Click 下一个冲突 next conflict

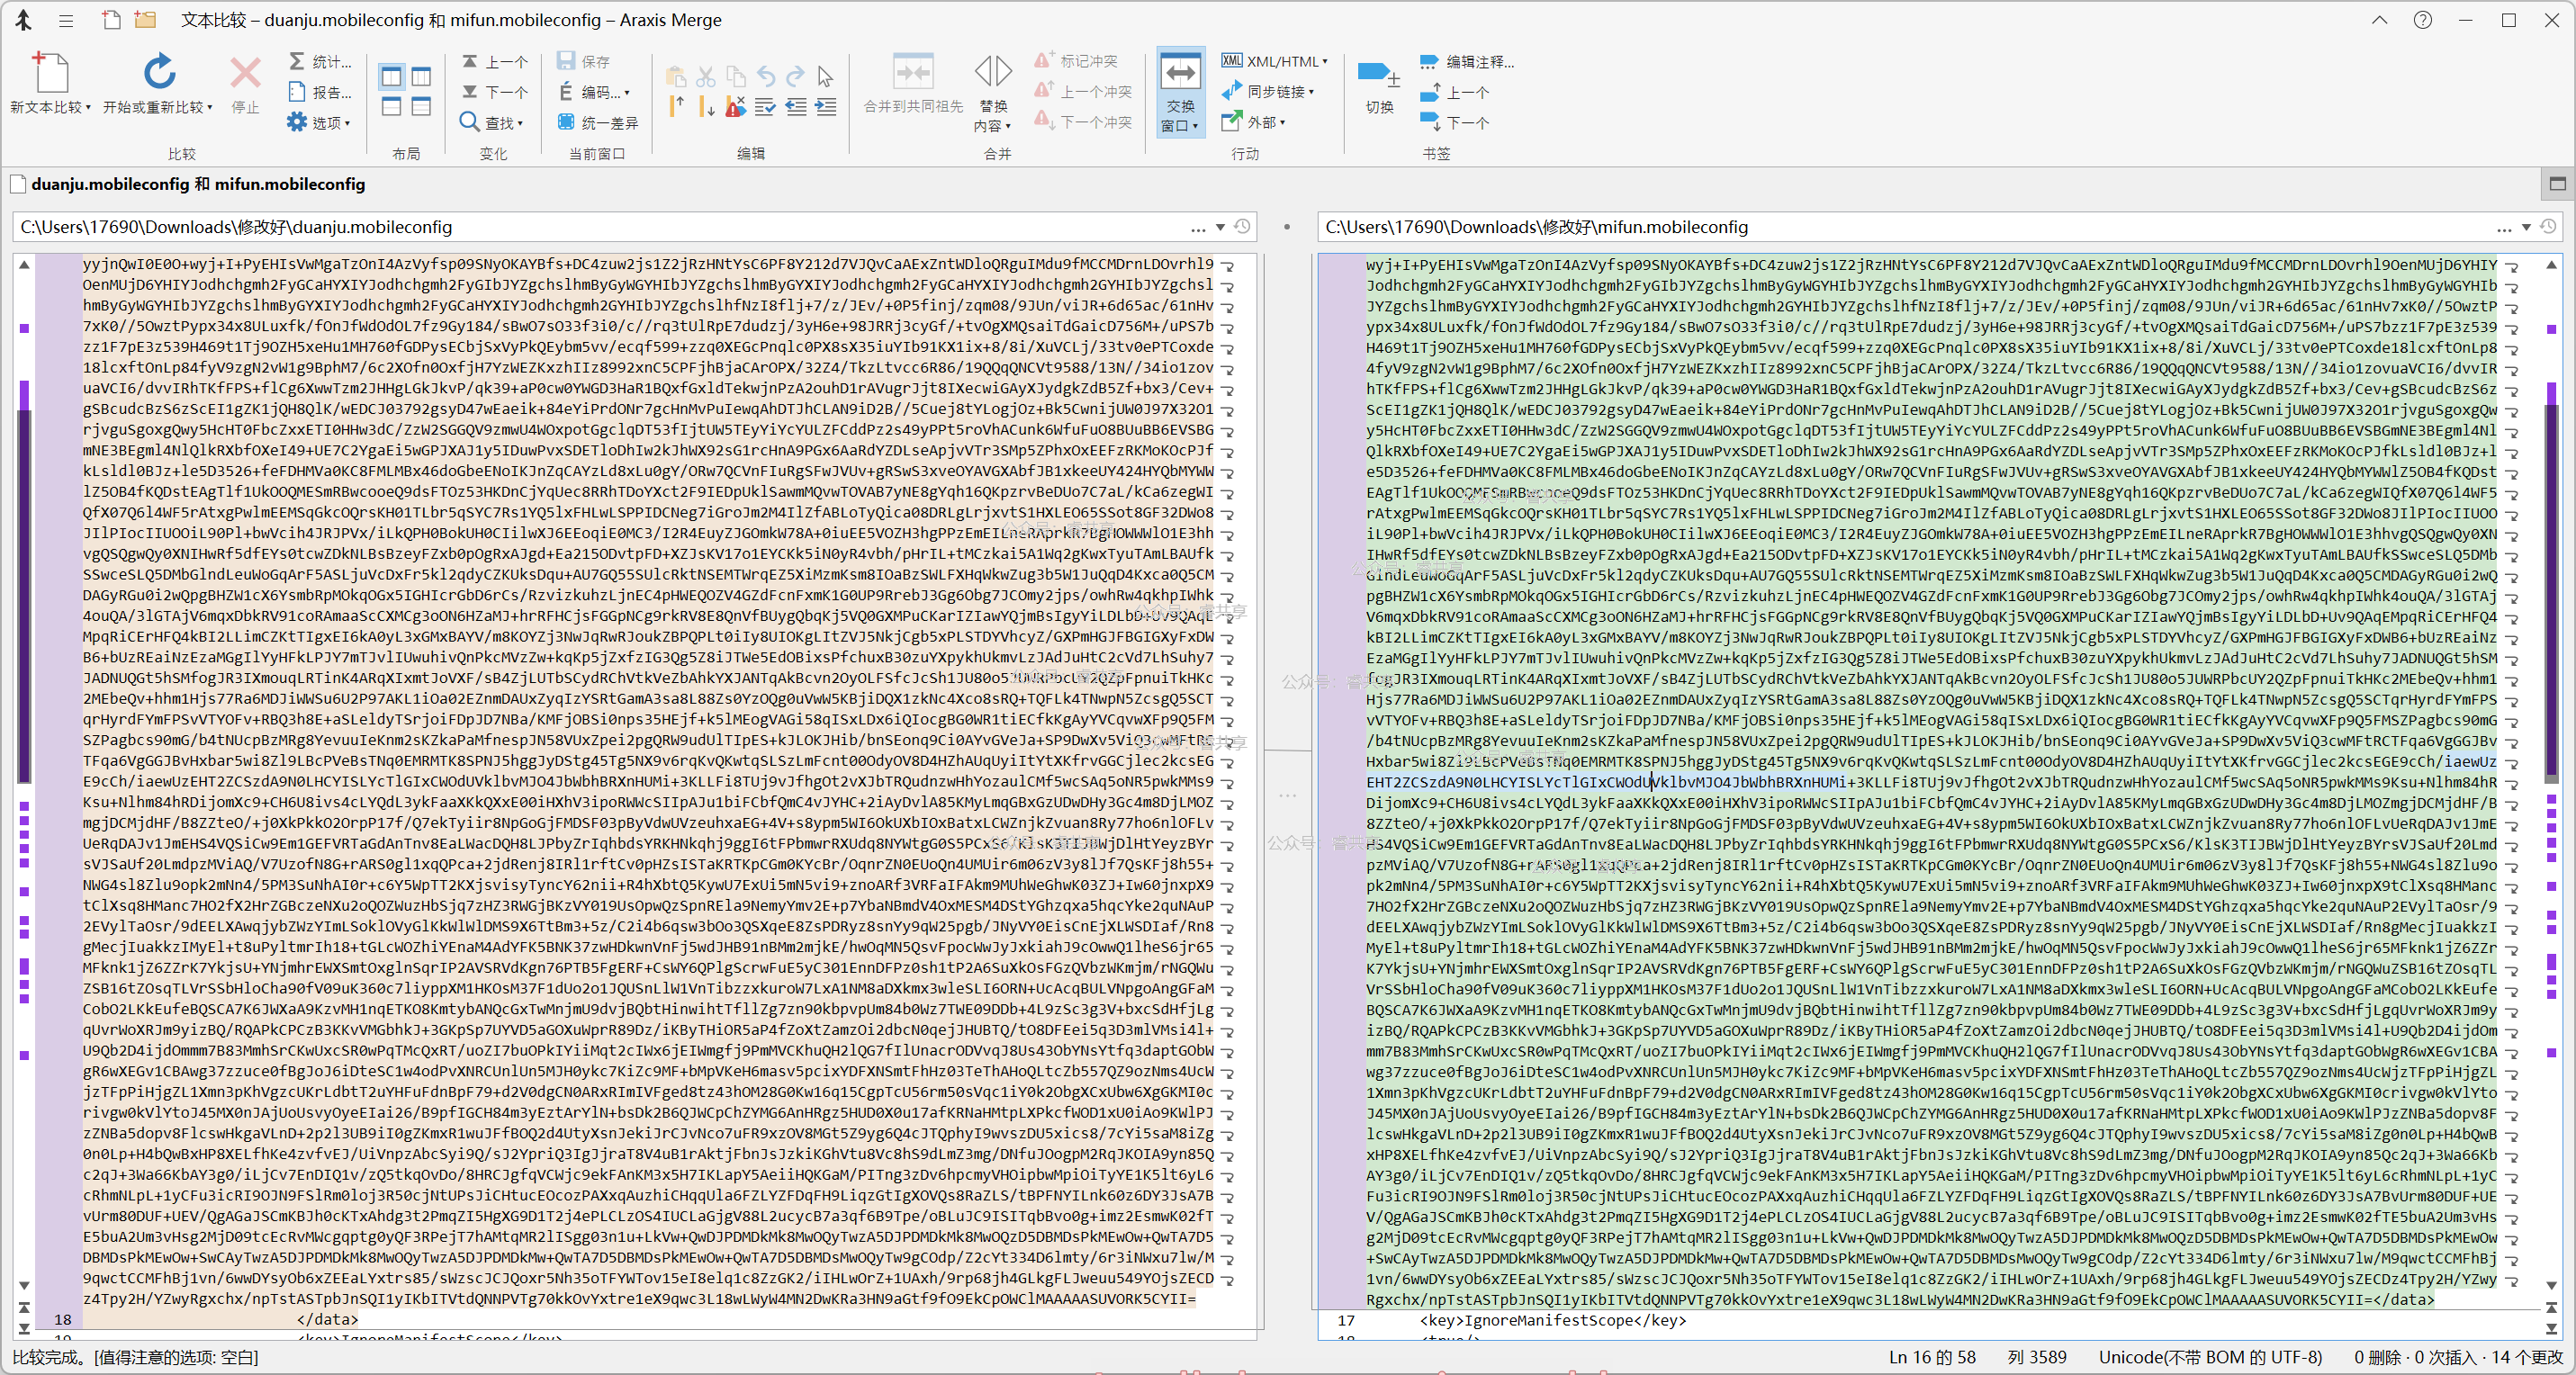[1083, 122]
